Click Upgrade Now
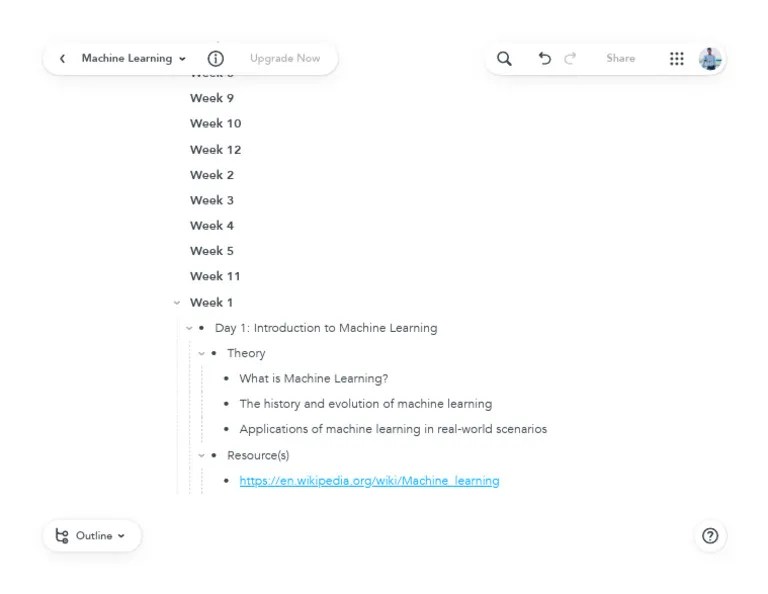Viewport: 768px width, 594px height. [x=285, y=58]
